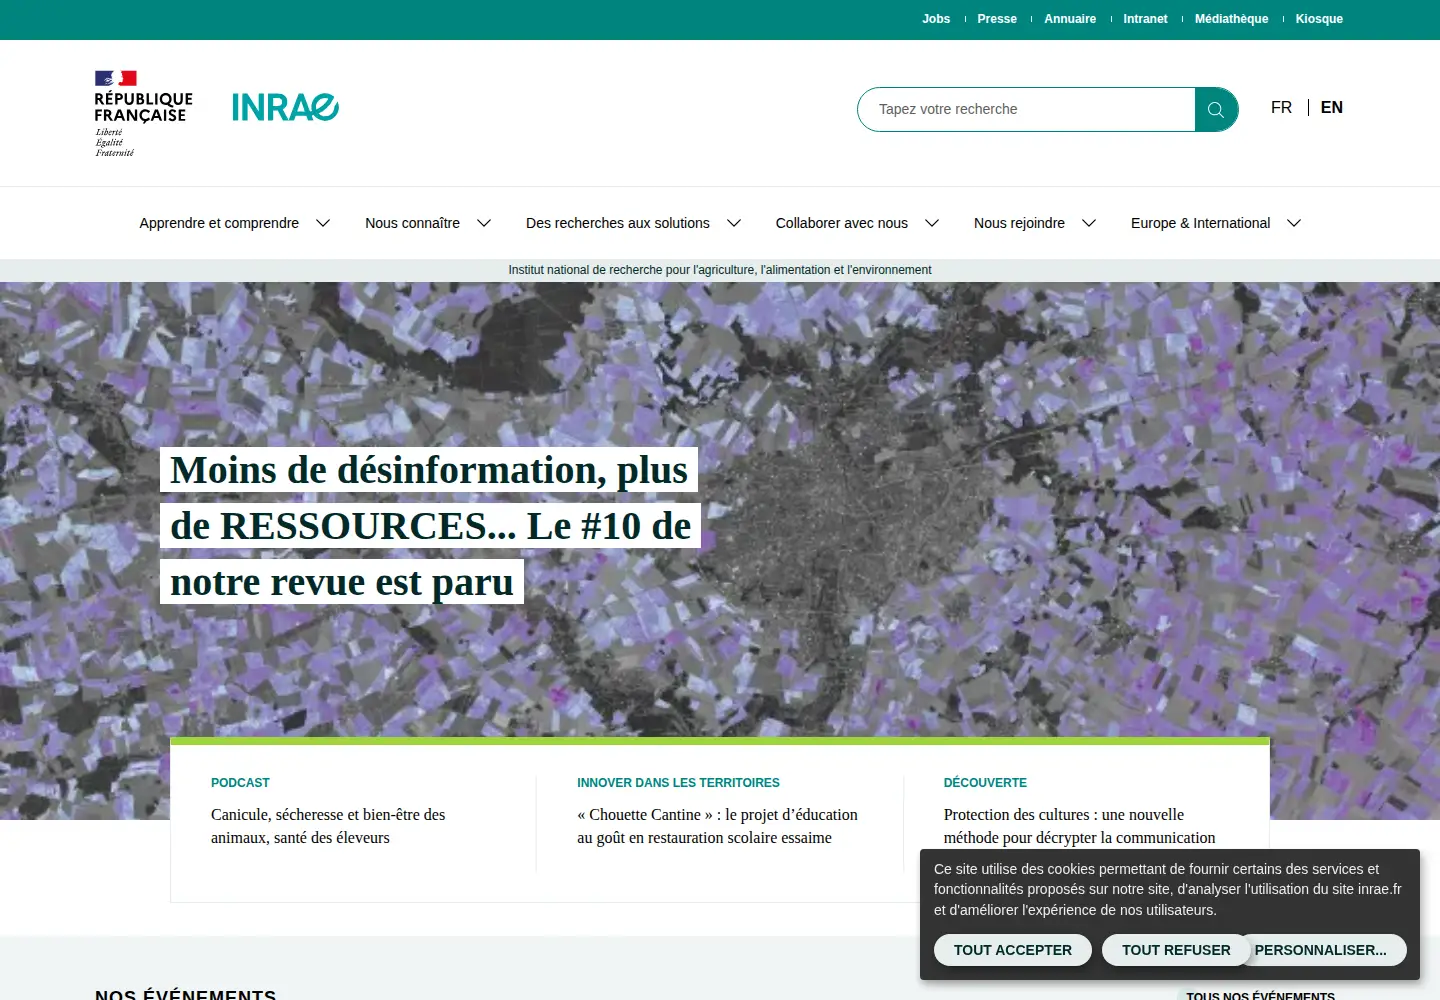Click the INRAE logo
This screenshot has height=1000, width=1440.
click(285, 107)
